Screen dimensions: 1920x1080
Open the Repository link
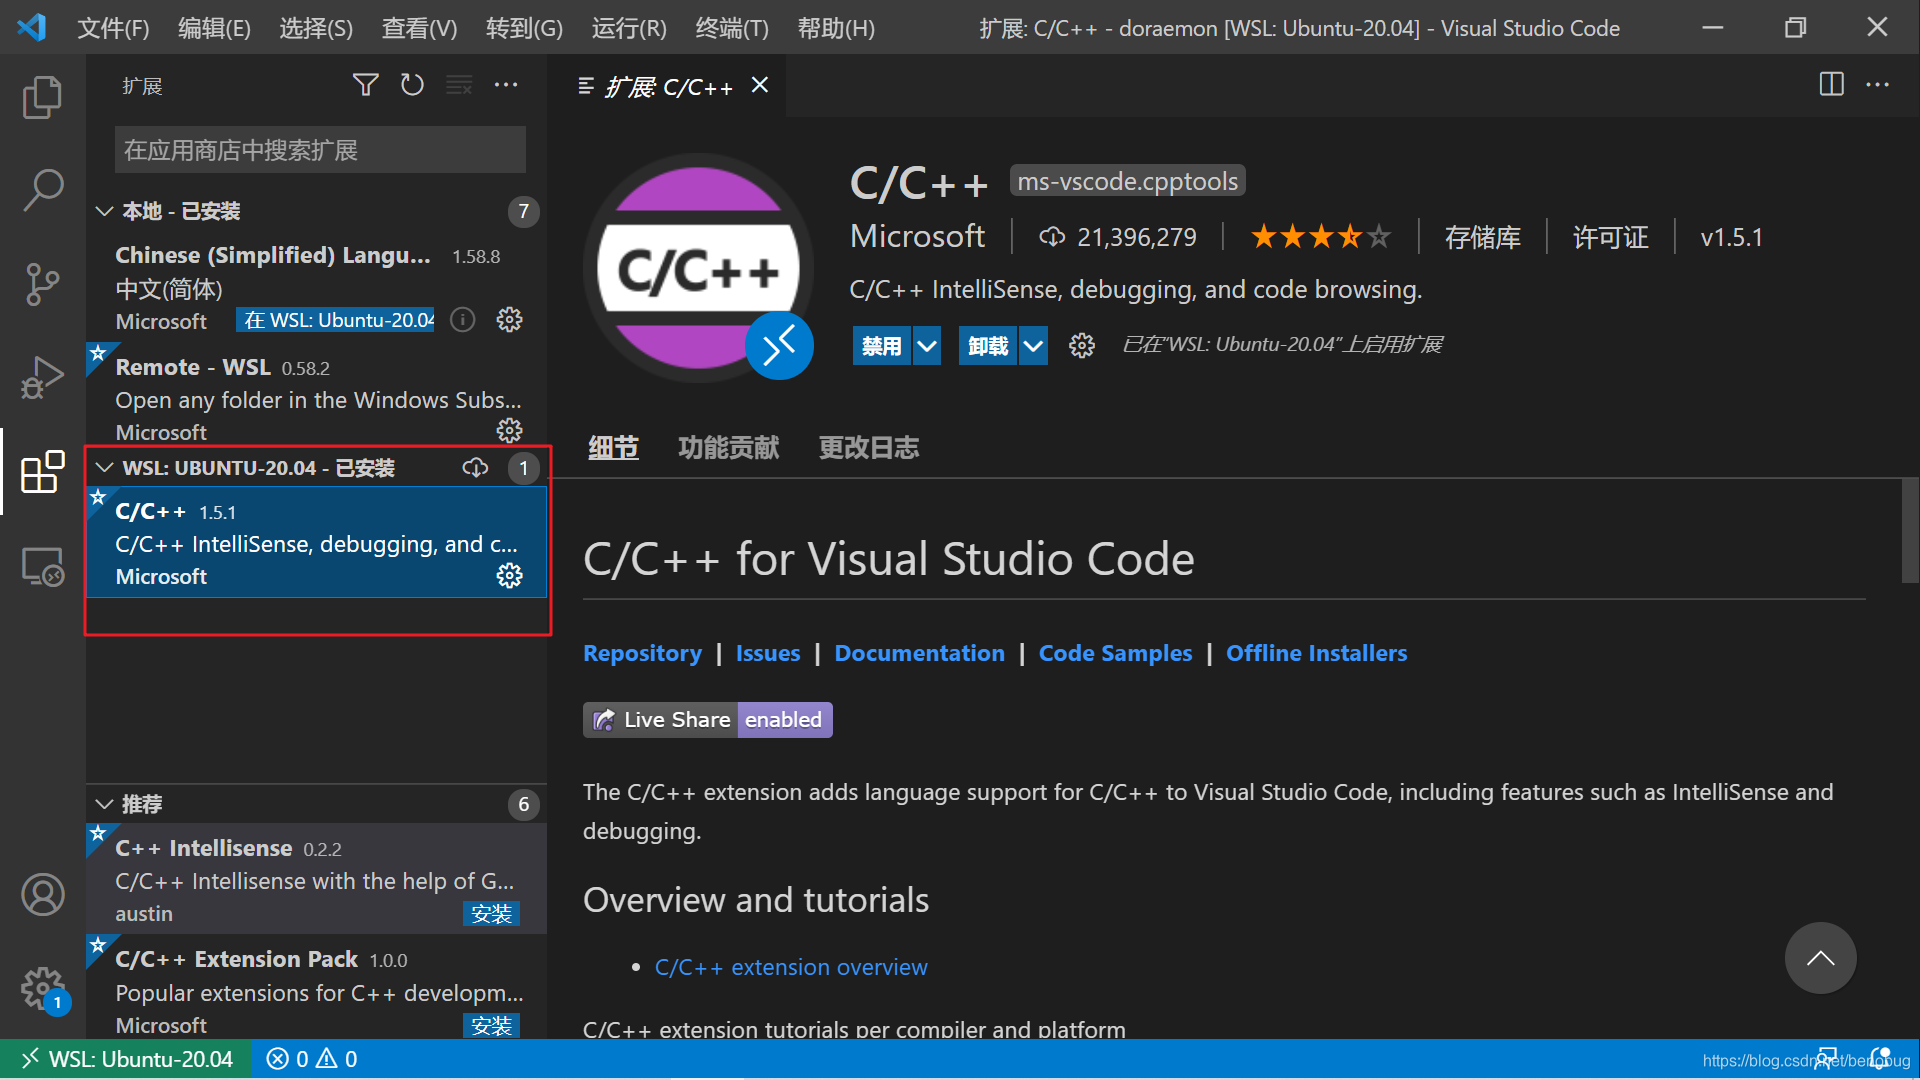[642, 653]
